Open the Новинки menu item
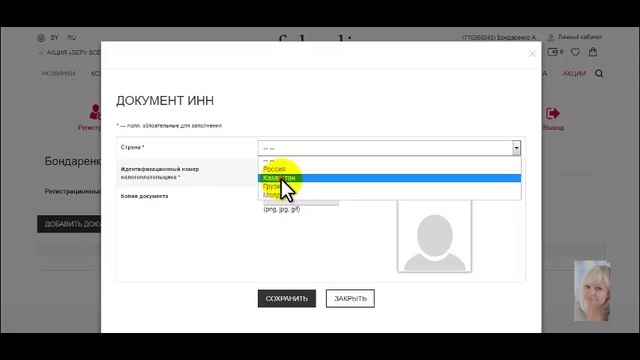Image resolution: width=640 pixels, height=360 pixels. [58, 73]
